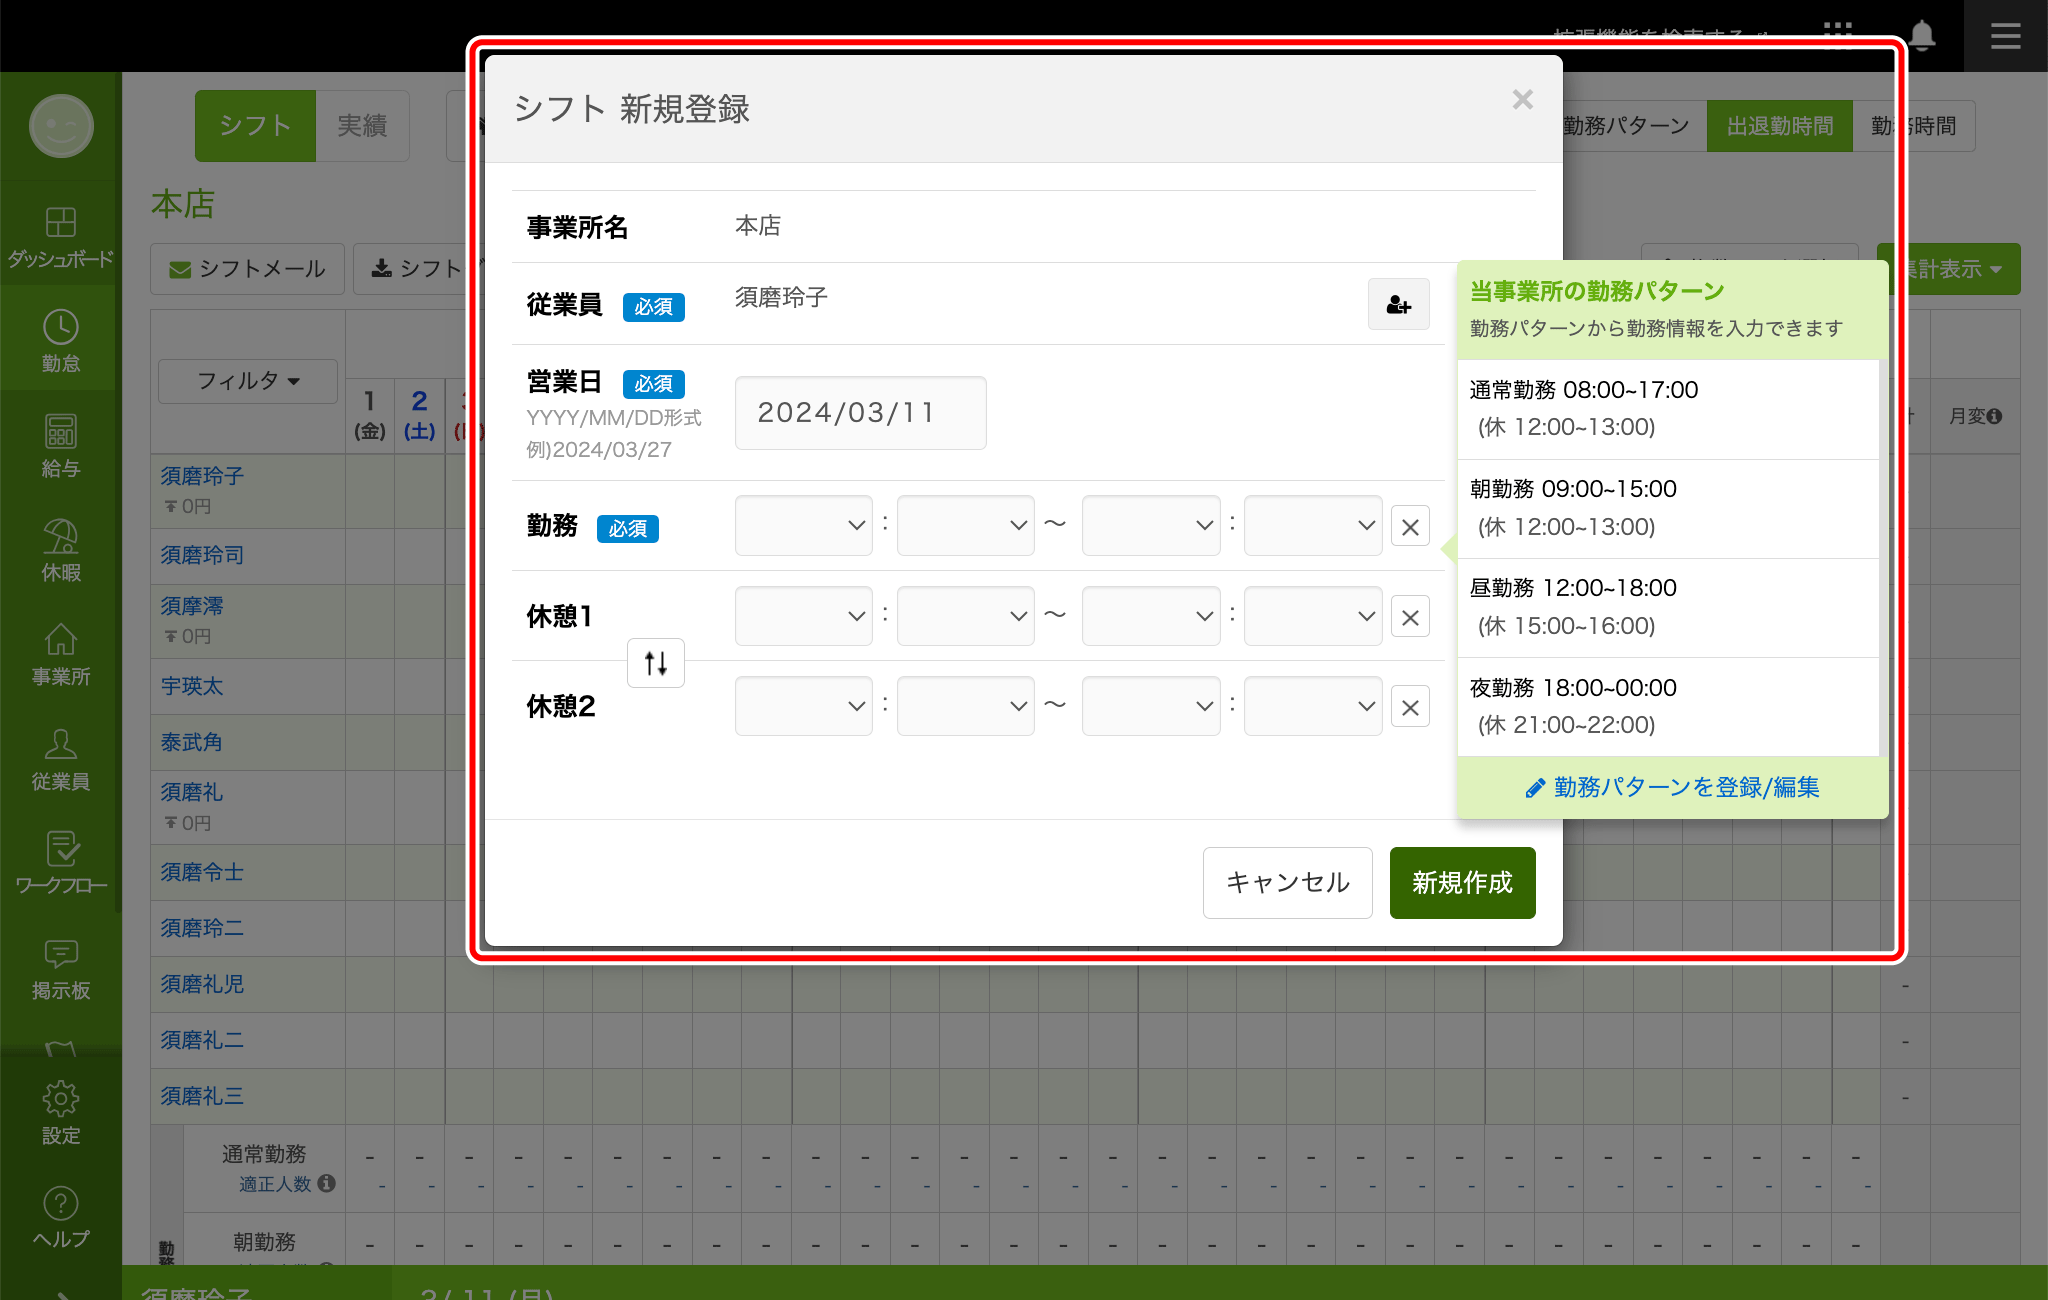
Task: Click the 営業日 date input field
Action: pos(859,412)
